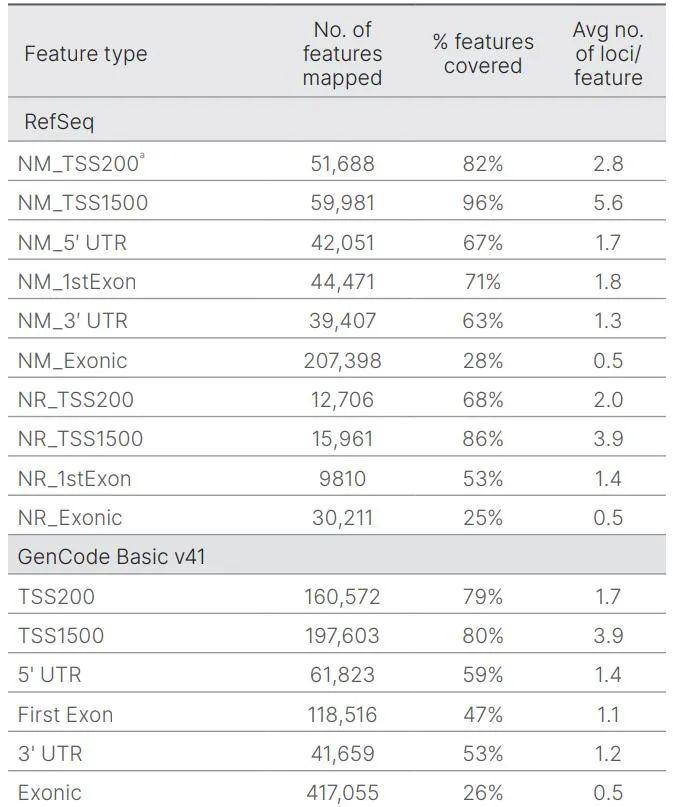Select the NR_TSS200 row label
Screen dimensions: 673x807
76,400
